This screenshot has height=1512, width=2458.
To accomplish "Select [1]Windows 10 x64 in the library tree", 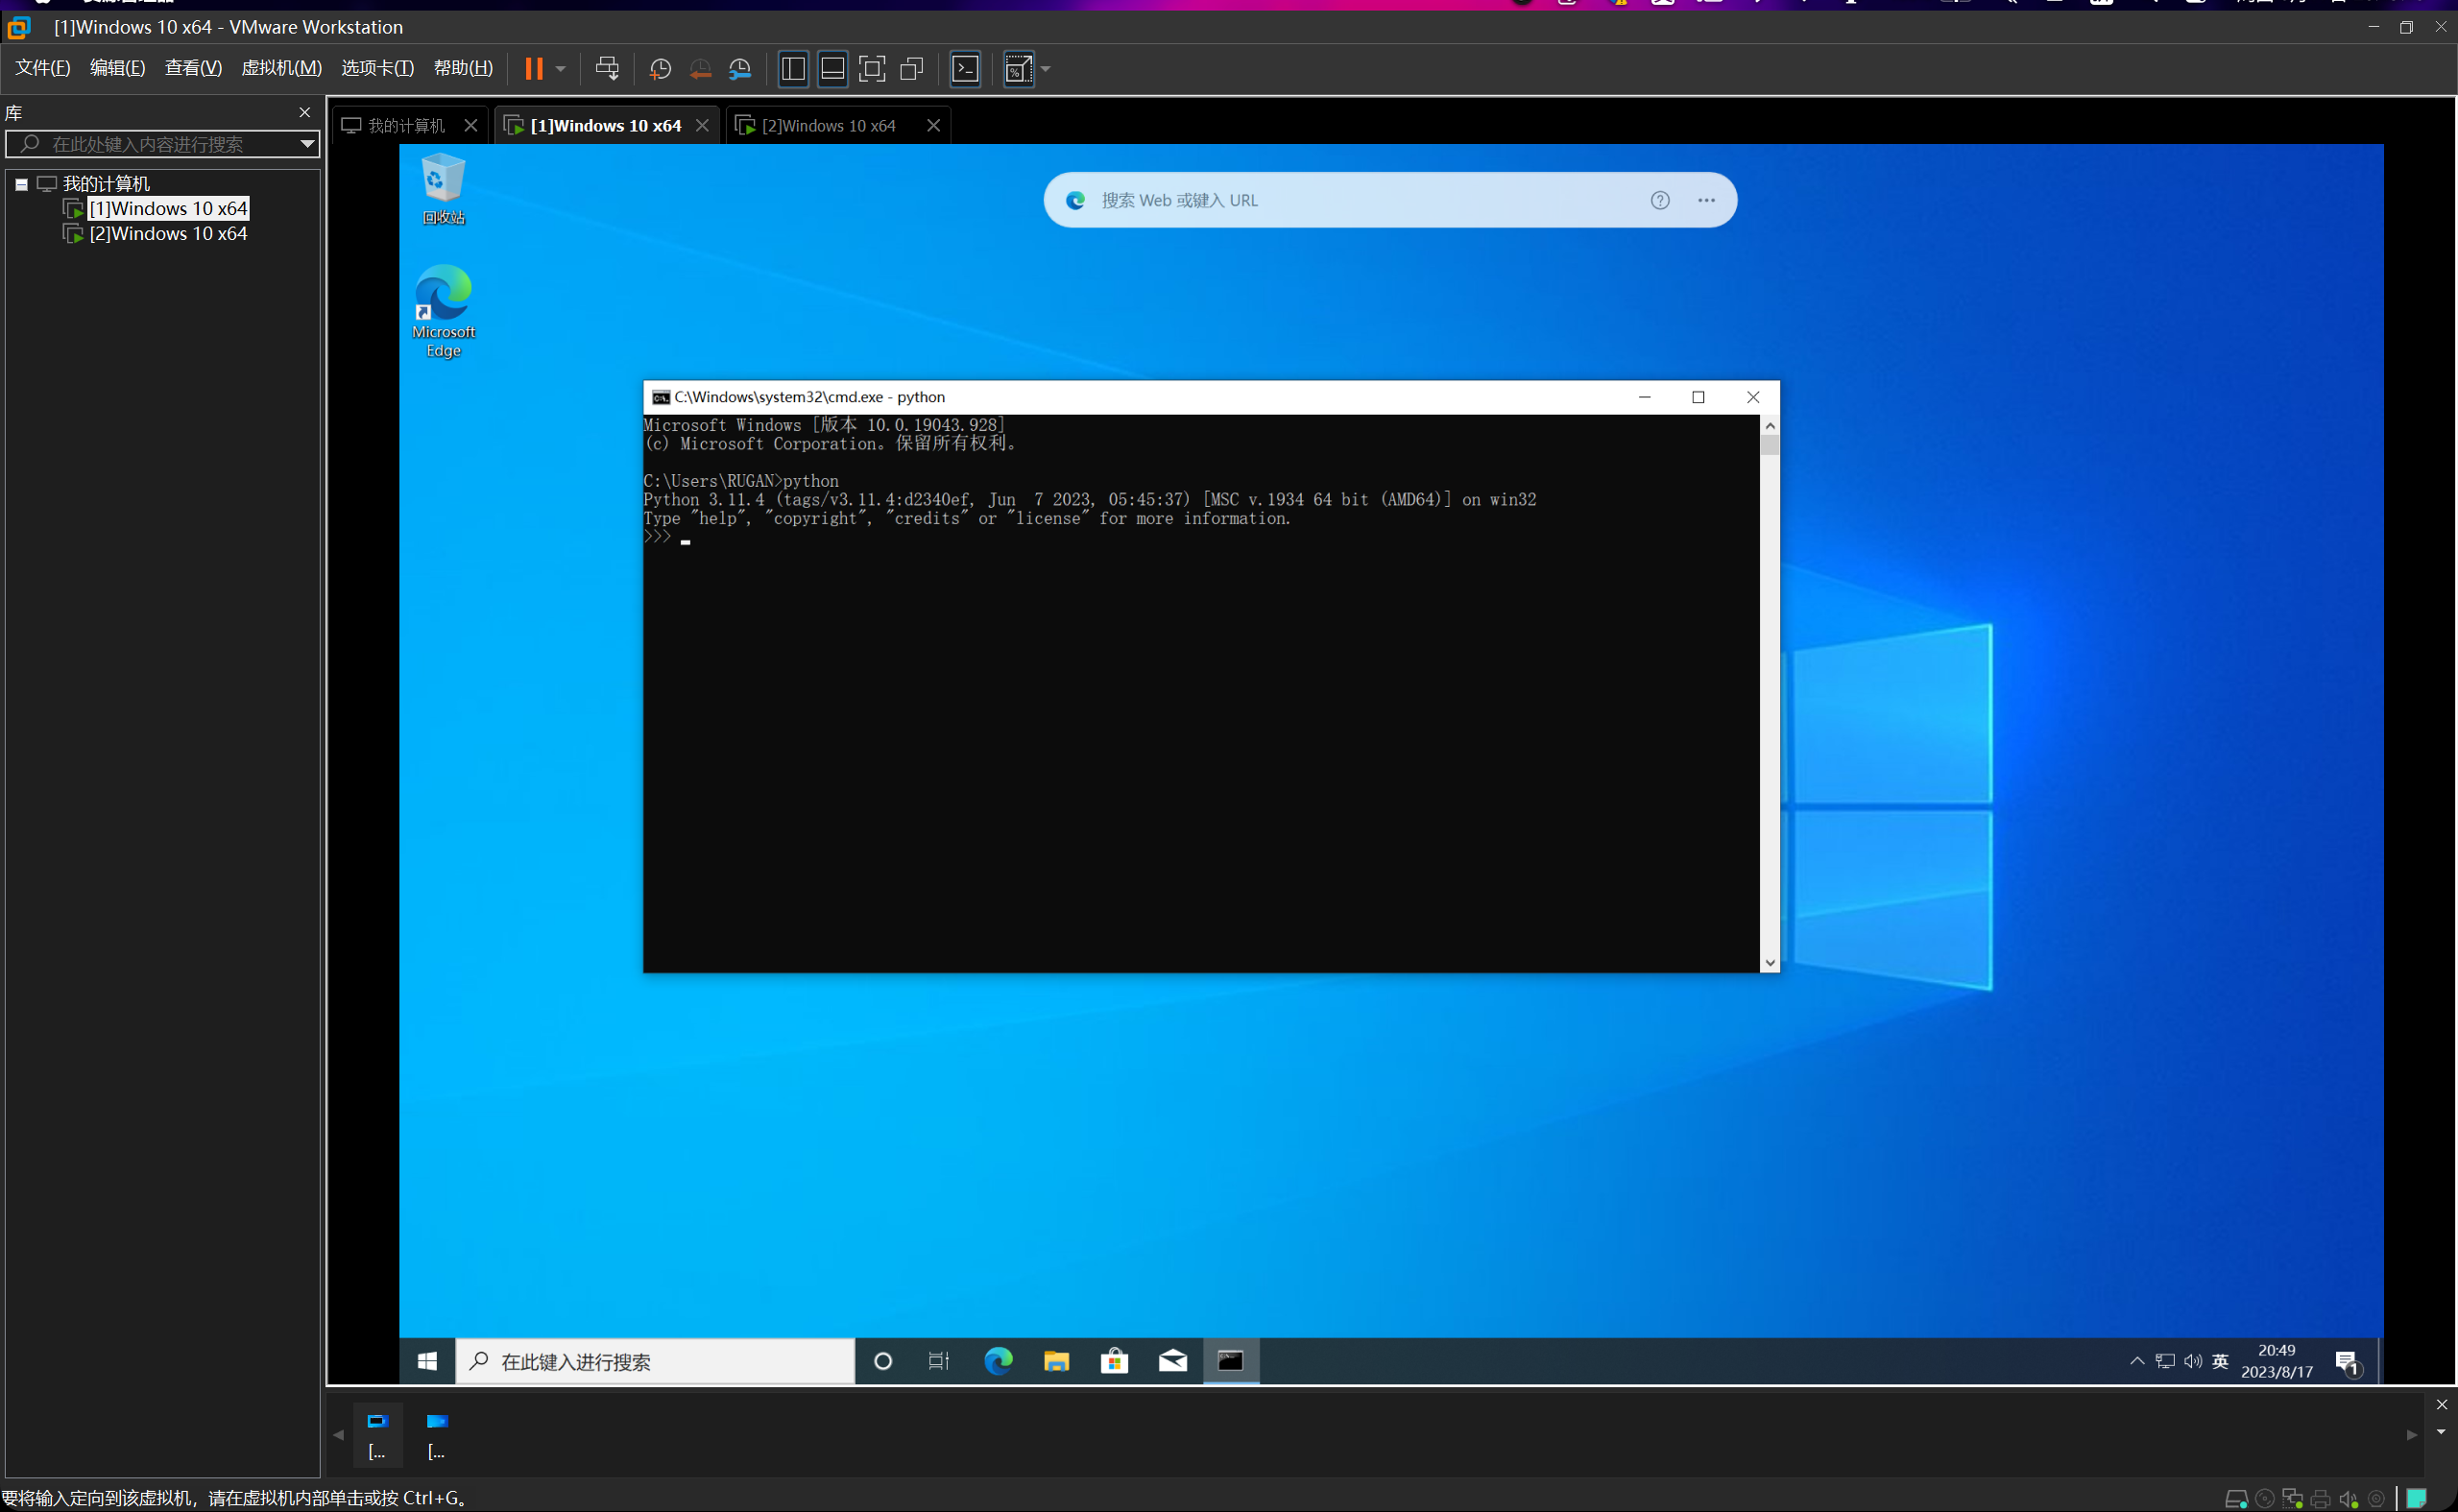I will coord(168,208).
